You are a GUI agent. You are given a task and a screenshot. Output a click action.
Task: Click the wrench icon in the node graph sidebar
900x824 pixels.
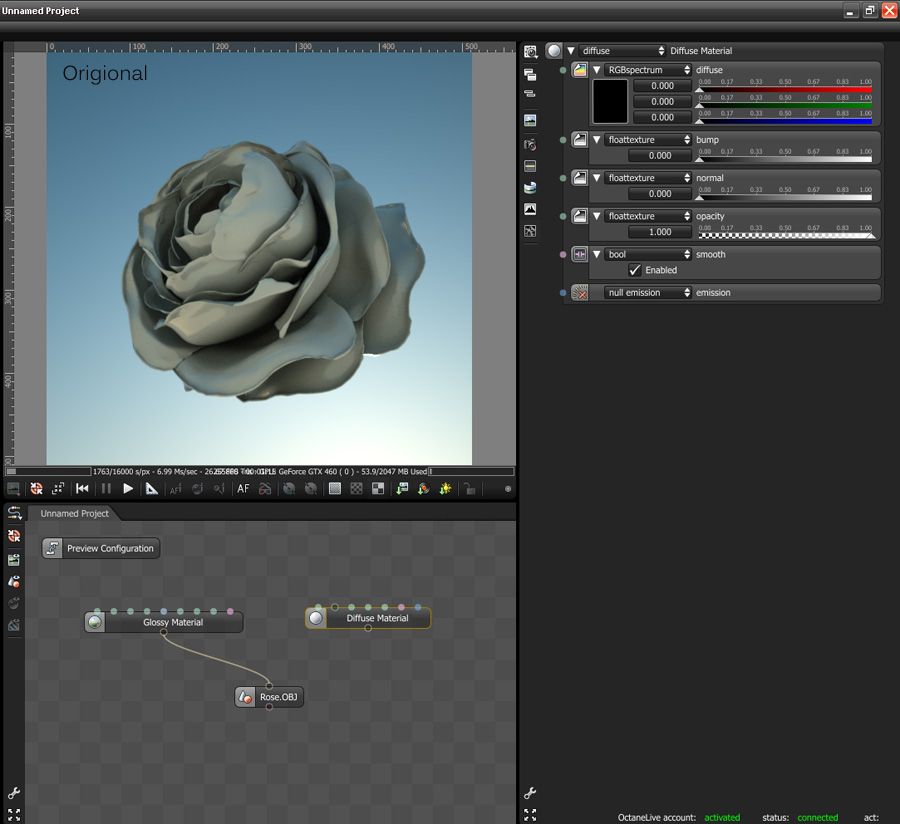pyautogui.click(x=14, y=794)
